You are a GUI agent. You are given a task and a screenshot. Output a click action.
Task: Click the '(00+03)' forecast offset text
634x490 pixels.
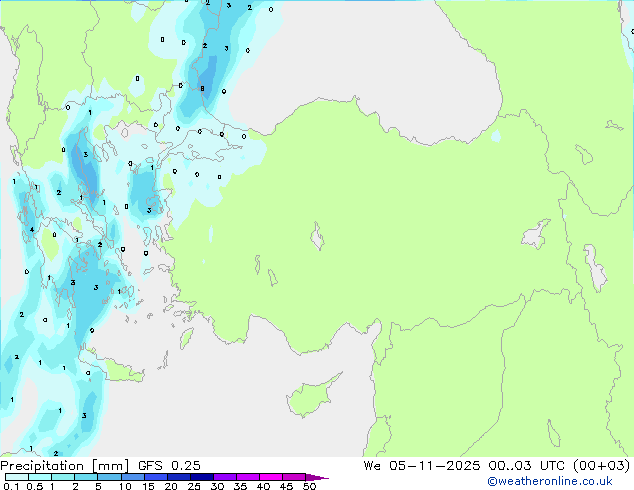click(x=602, y=466)
